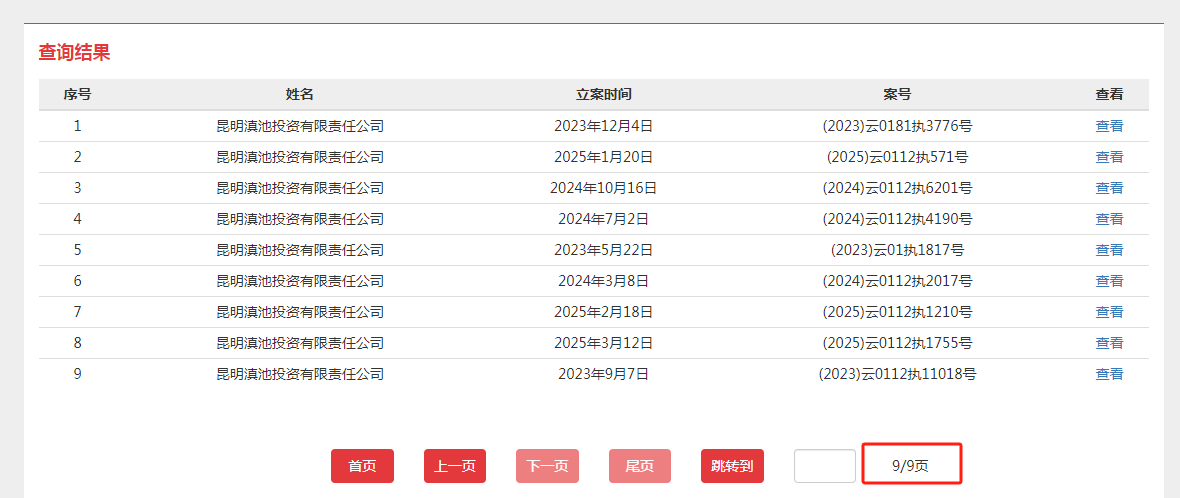Click 查看 for case (2025)云0112执1210号
Viewport: 1180px width, 498px height.
pyautogui.click(x=1109, y=311)
